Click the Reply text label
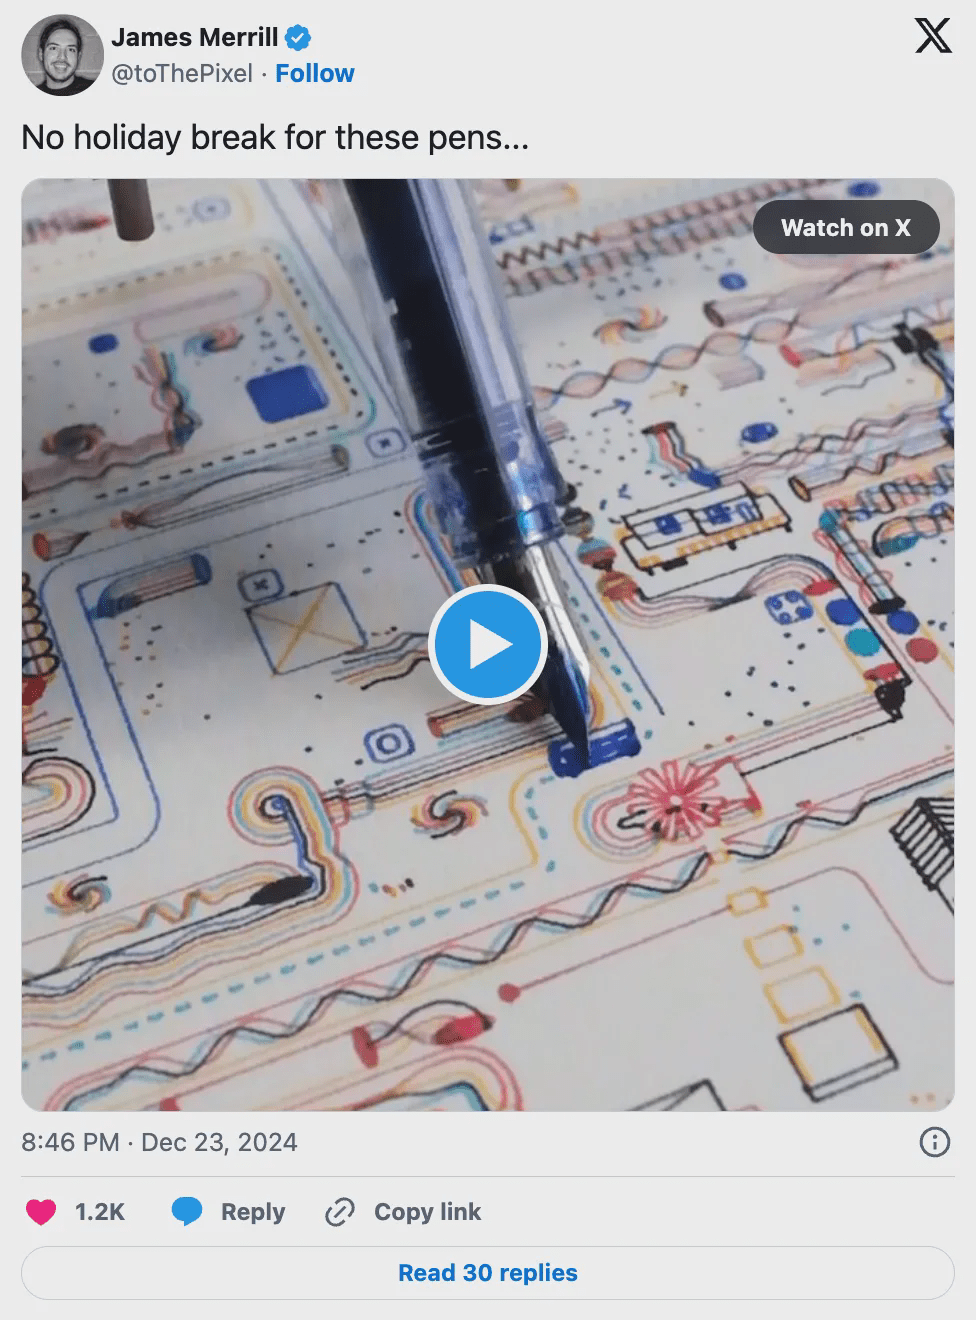Viewport: 976px width, 1320px height. coord(253,1212)
